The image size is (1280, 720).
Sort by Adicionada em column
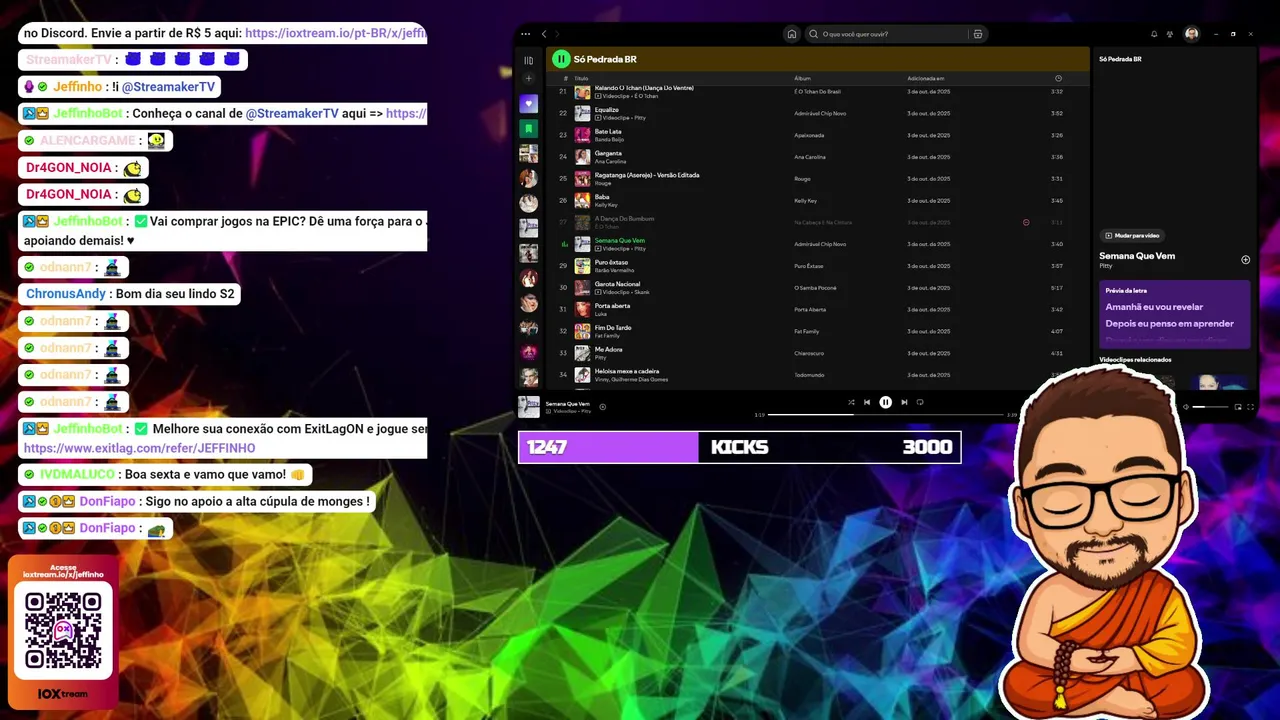(x=926, y=78)
